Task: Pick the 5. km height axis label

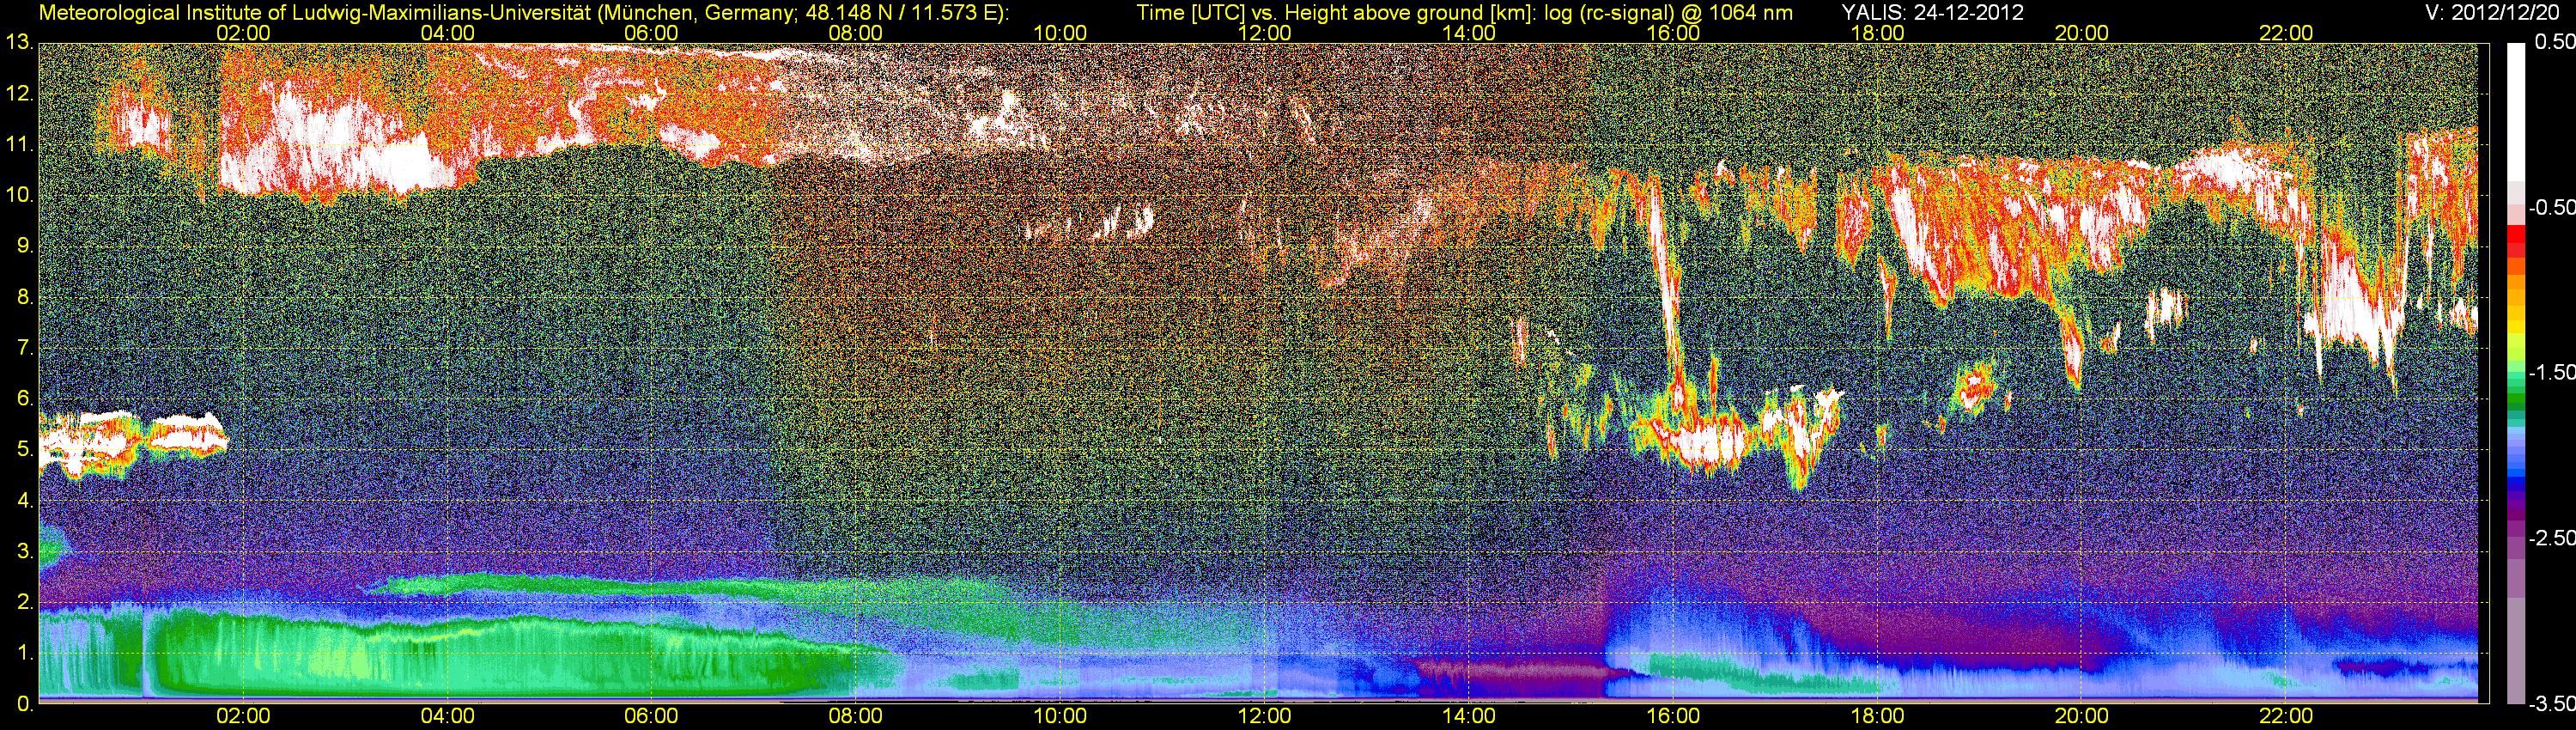Action: 24,450
